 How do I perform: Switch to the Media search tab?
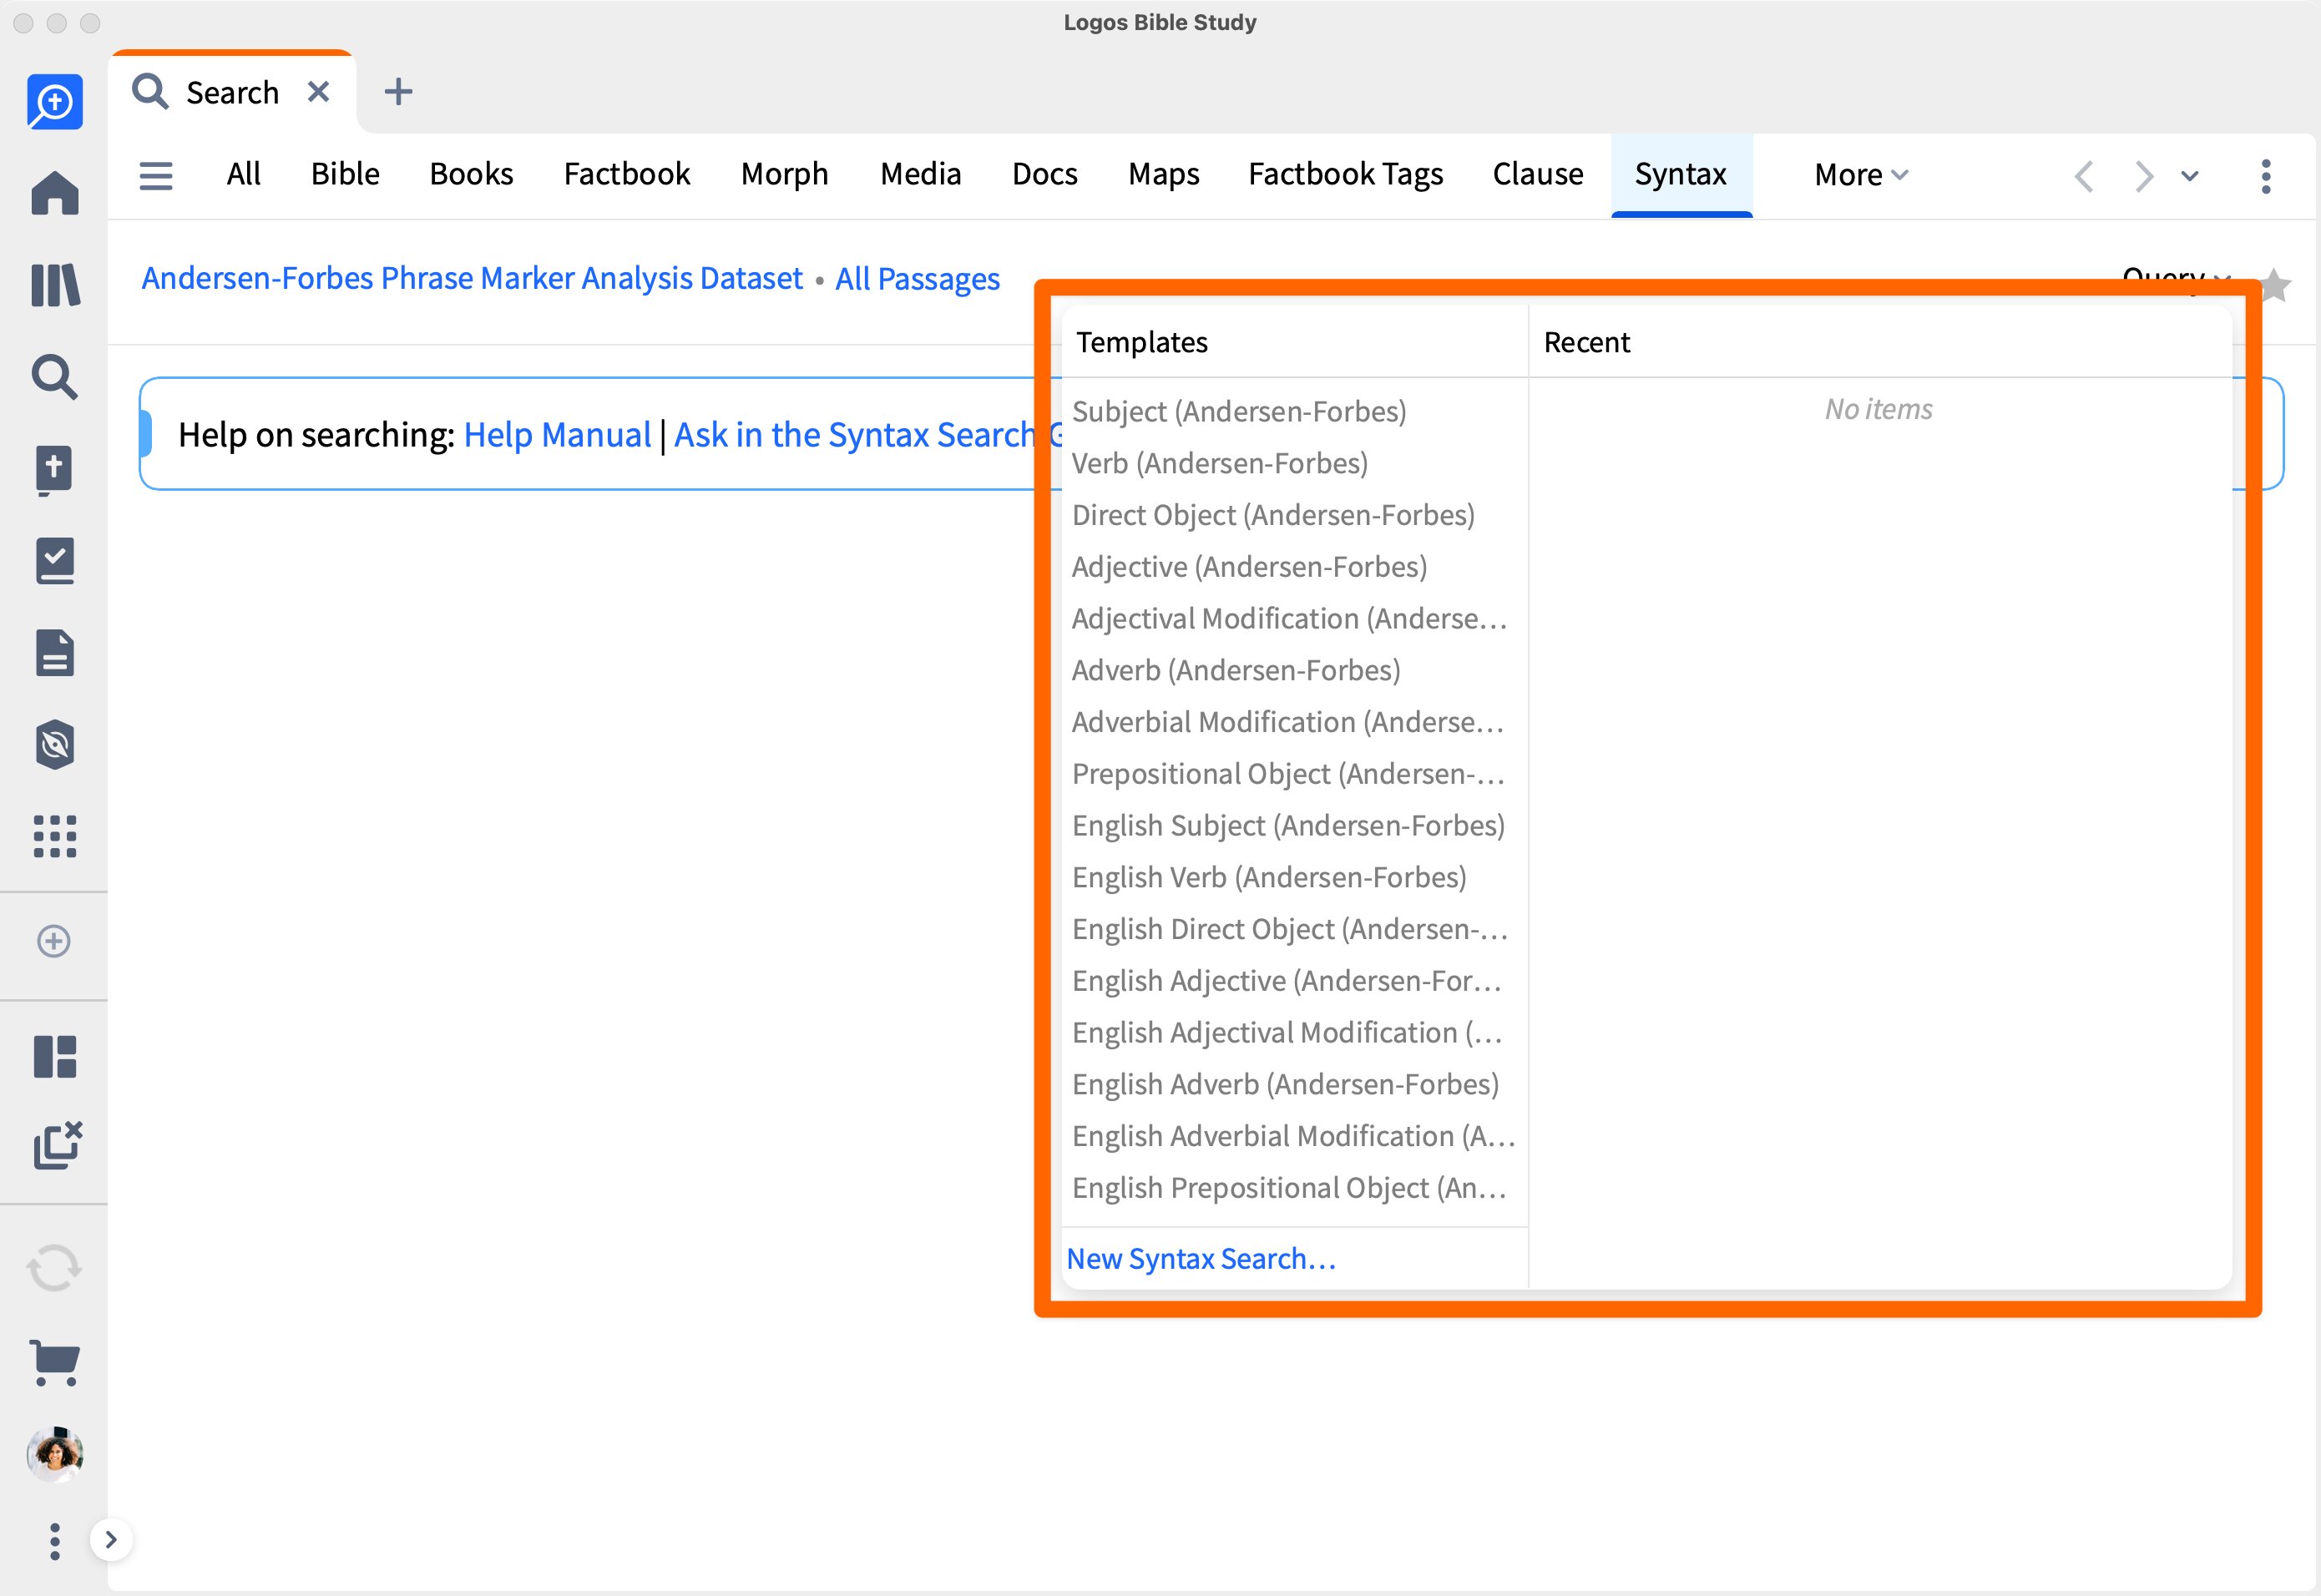click(920, 174)
